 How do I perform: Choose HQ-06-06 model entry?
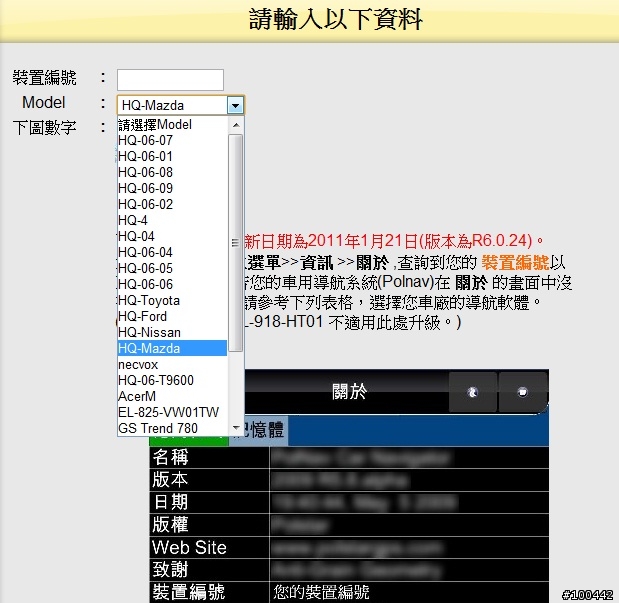[x=172, y=284]
